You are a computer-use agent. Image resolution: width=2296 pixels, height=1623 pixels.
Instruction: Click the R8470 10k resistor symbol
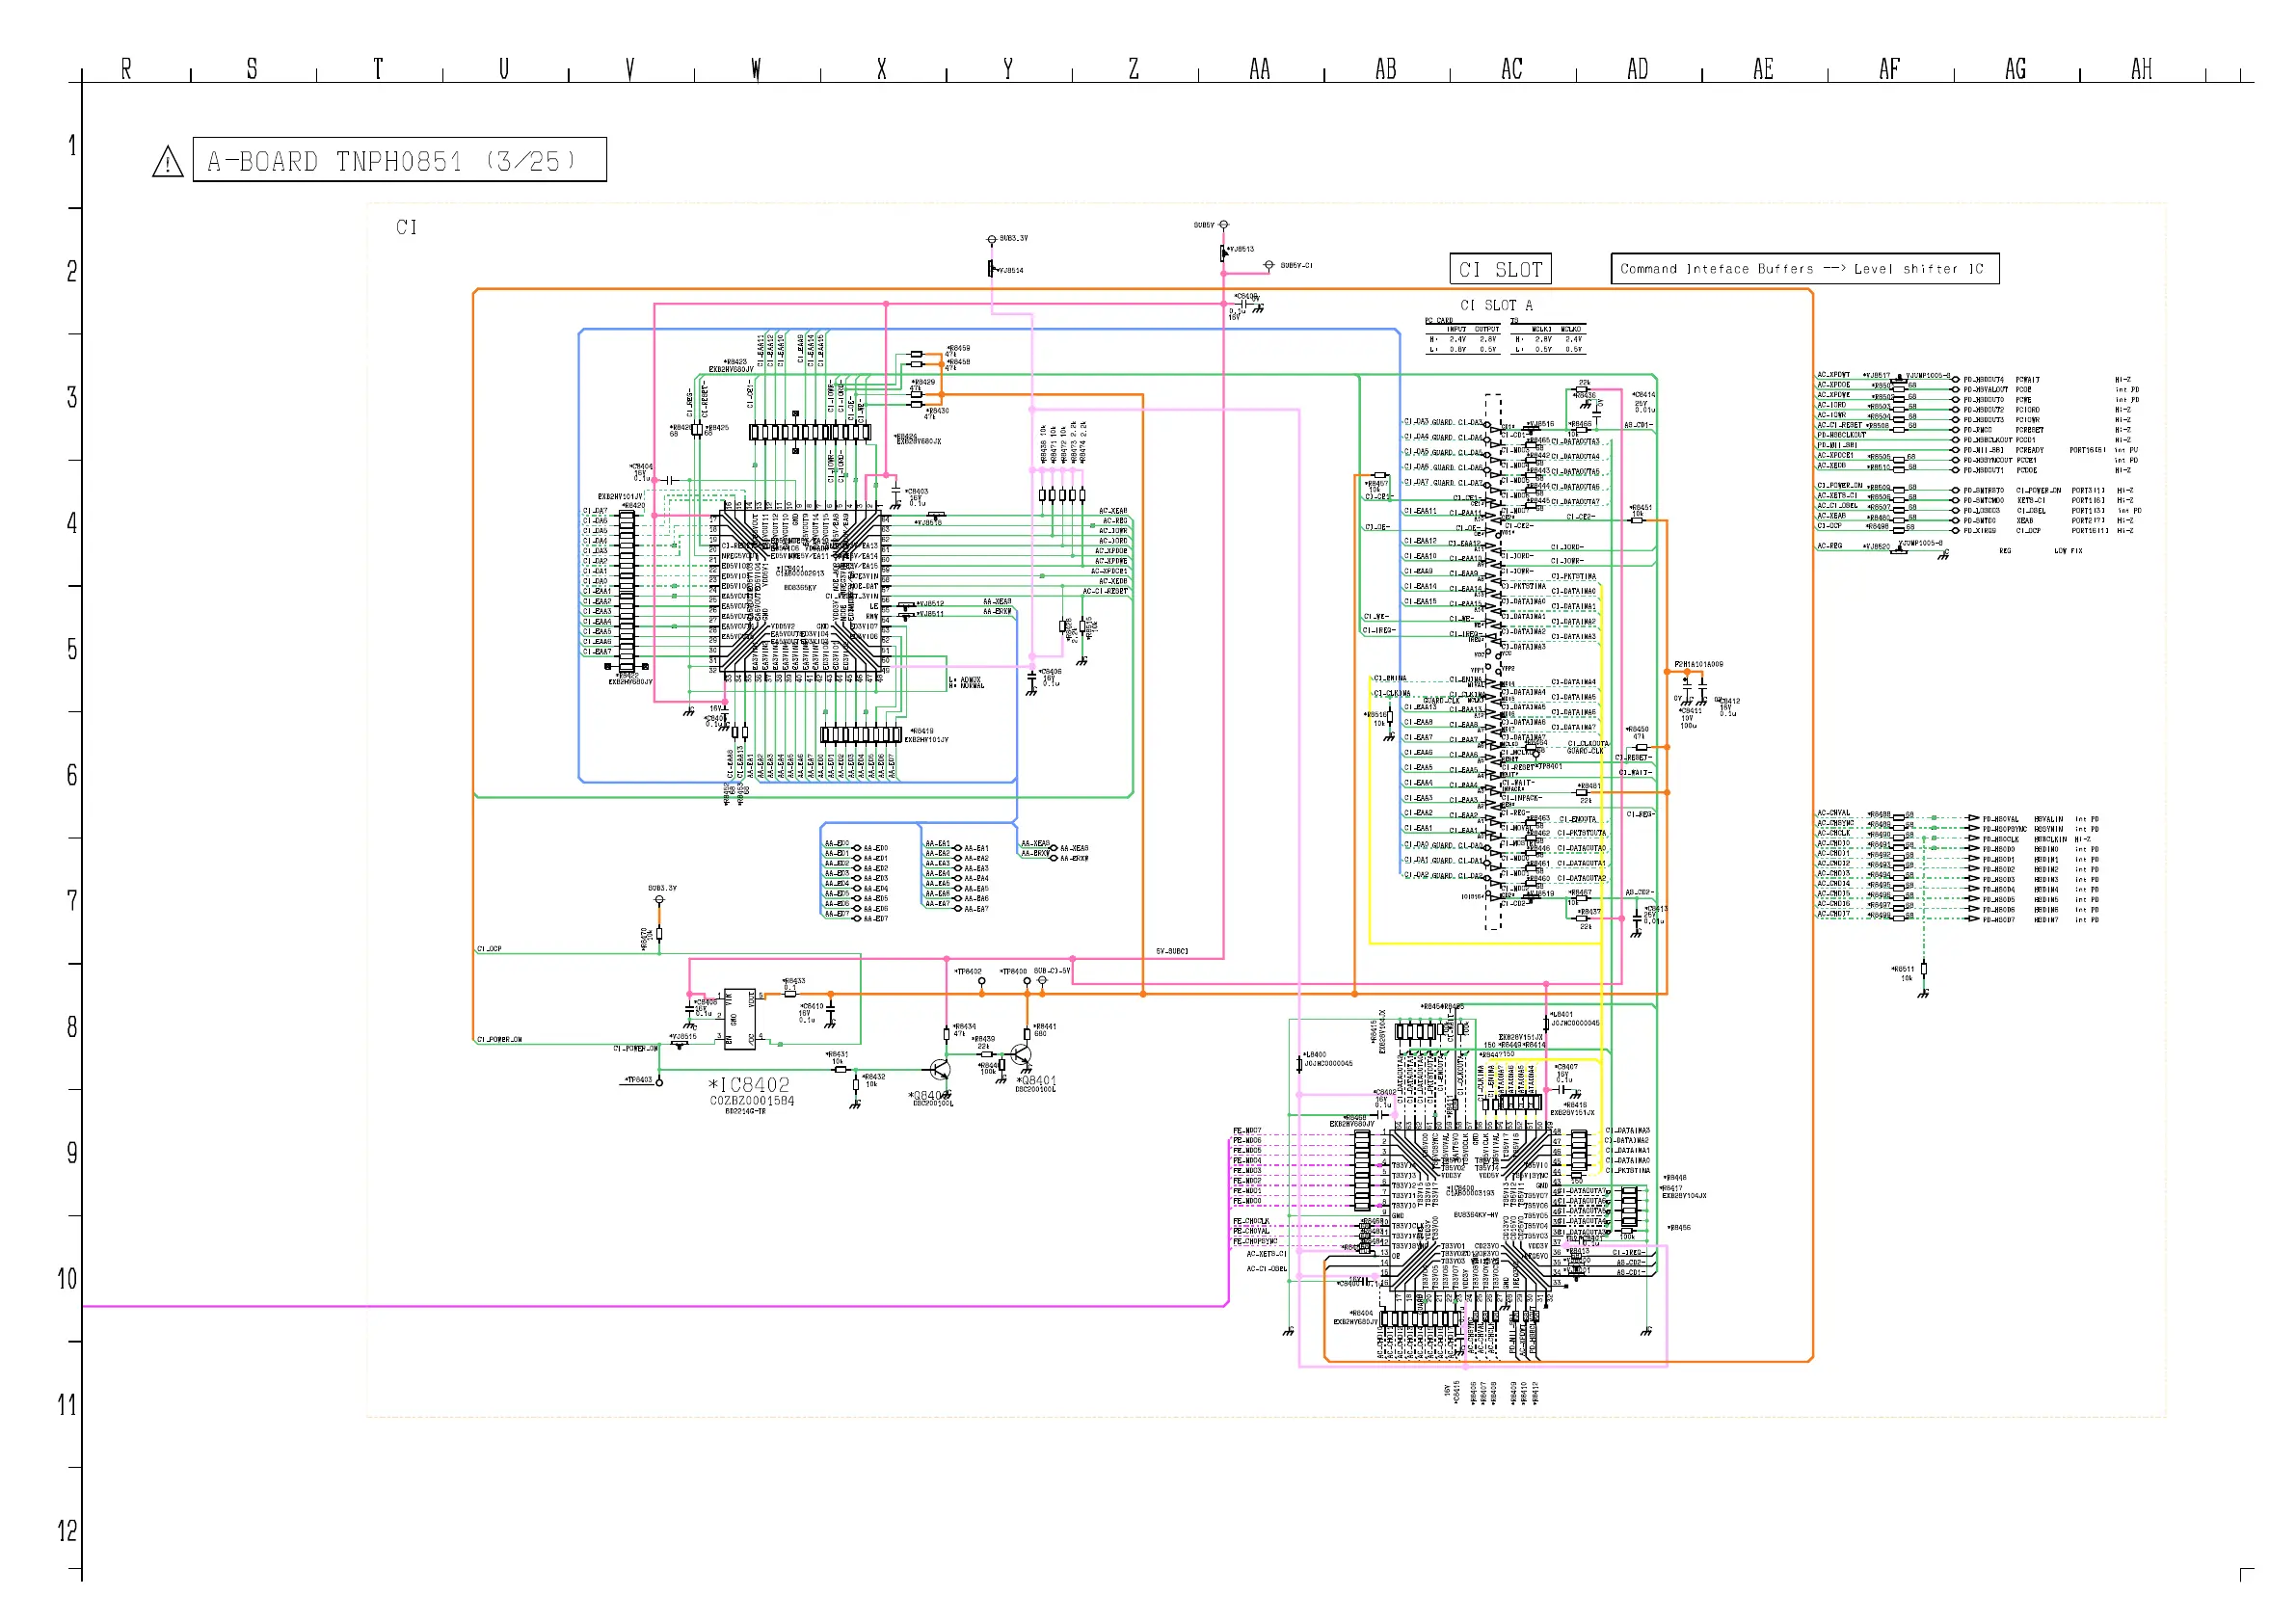(659, 935)
